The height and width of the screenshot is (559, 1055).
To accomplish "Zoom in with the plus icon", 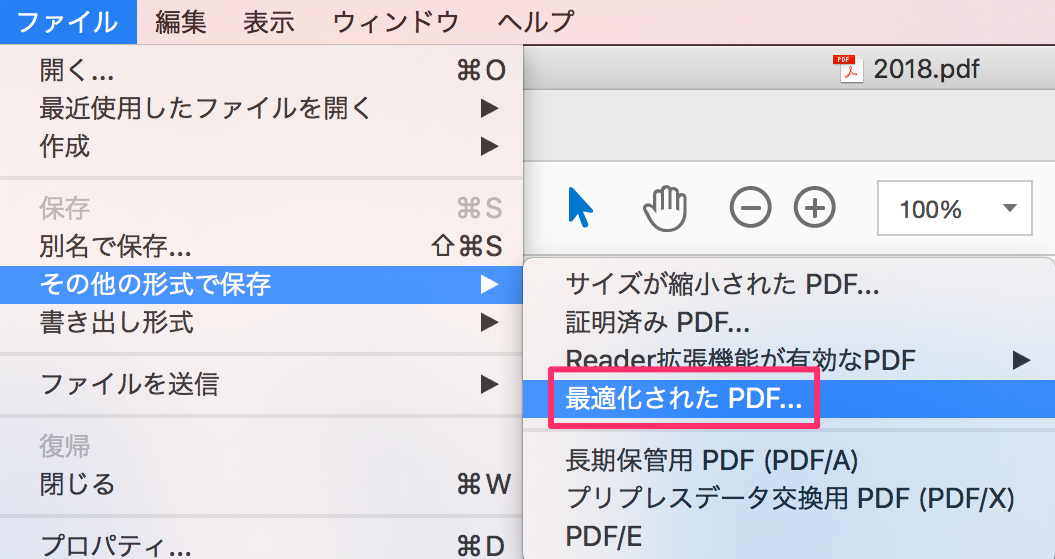I will [814, 208].
